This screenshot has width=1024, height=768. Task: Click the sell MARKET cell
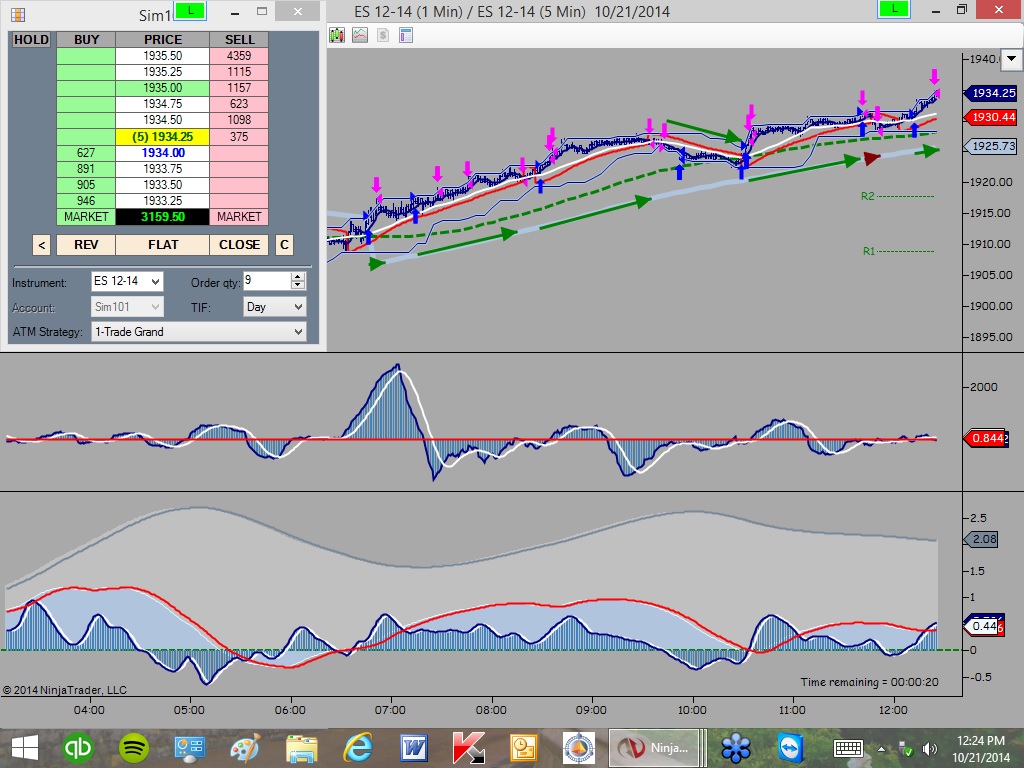239,217
